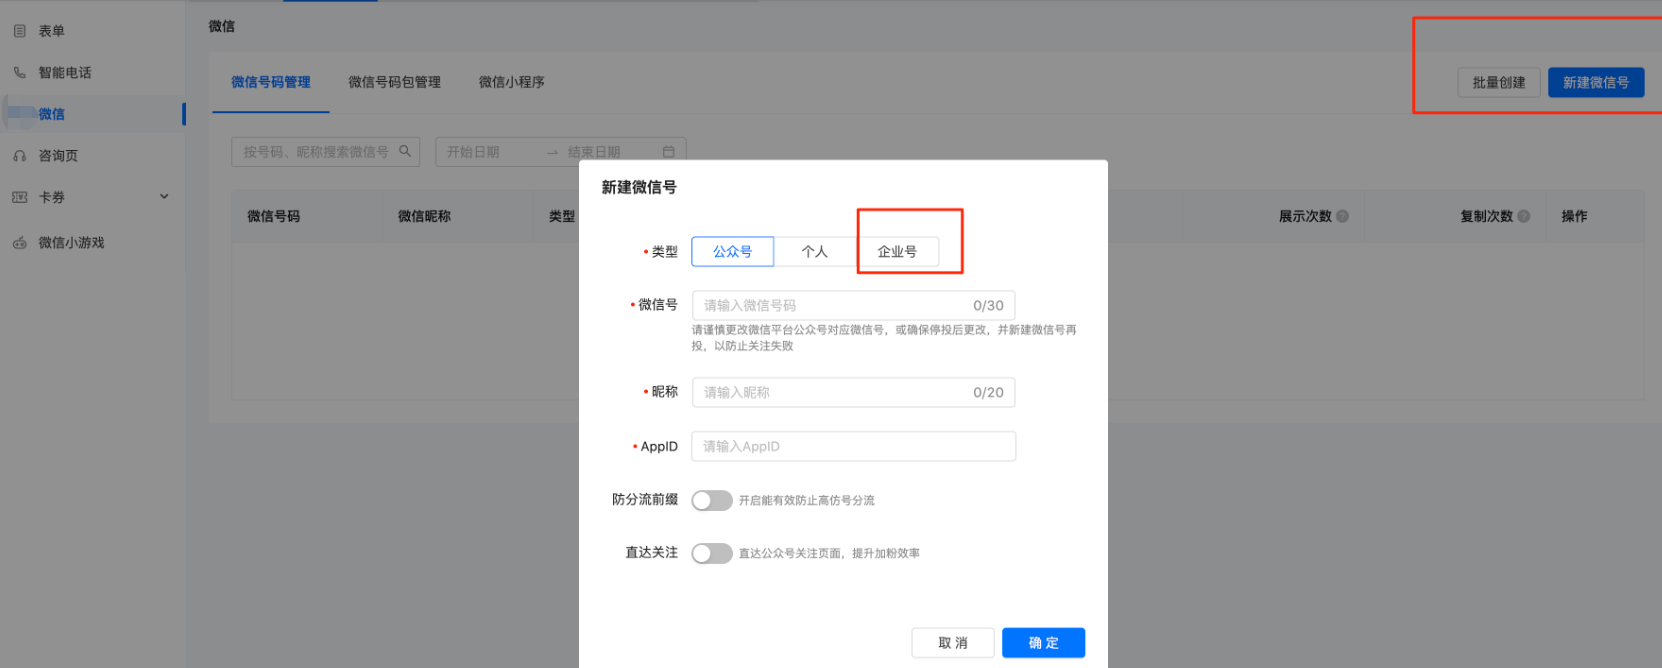Toggle the 直达关注 switch
1662x668 pixels.
[x=712, y=553]
